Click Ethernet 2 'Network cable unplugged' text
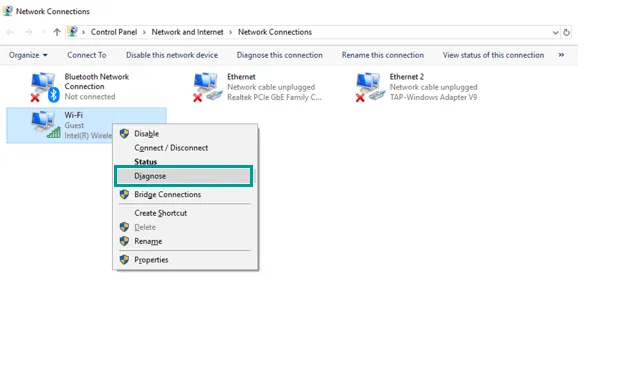Image resolution: width=639 pixels, height=390 pixels. (x=433, y=87)
